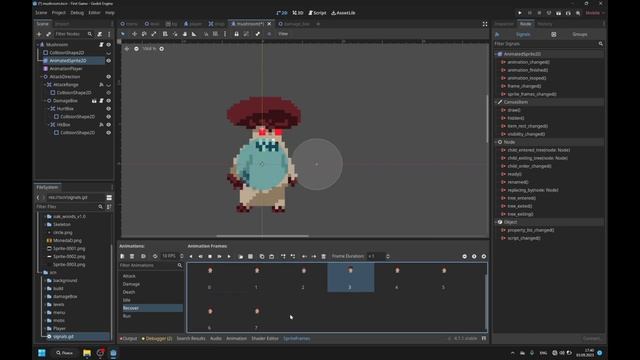Open the Debug menu
Image resolution: width=640 pixels, height=360 pixels.
pos(77,13)
